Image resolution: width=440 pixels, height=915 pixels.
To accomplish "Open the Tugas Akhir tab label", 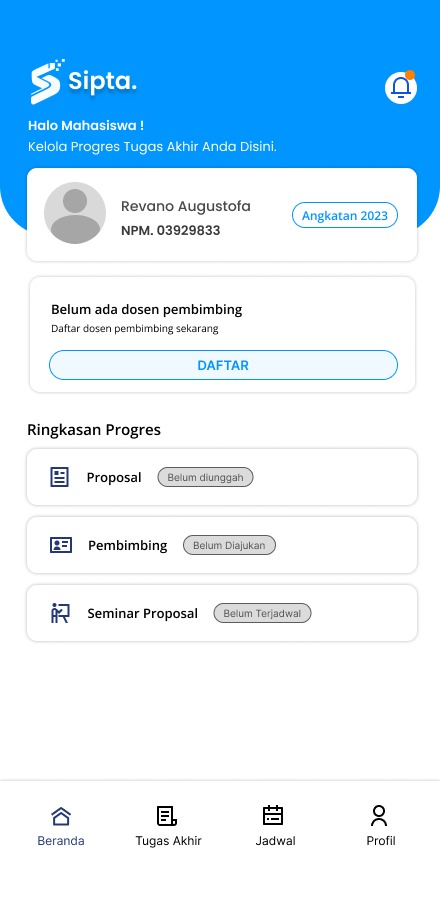I will click(x=169, y=841).
